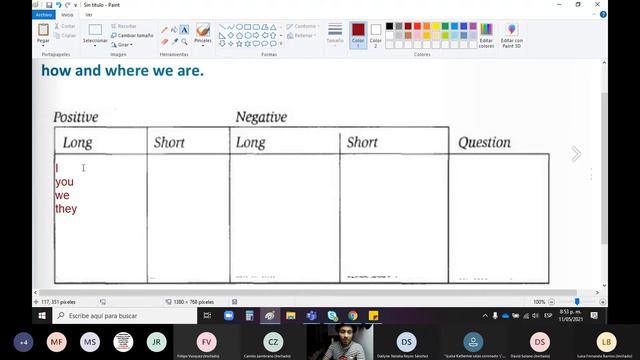Pick the purple palette color

tap(473, 26)
